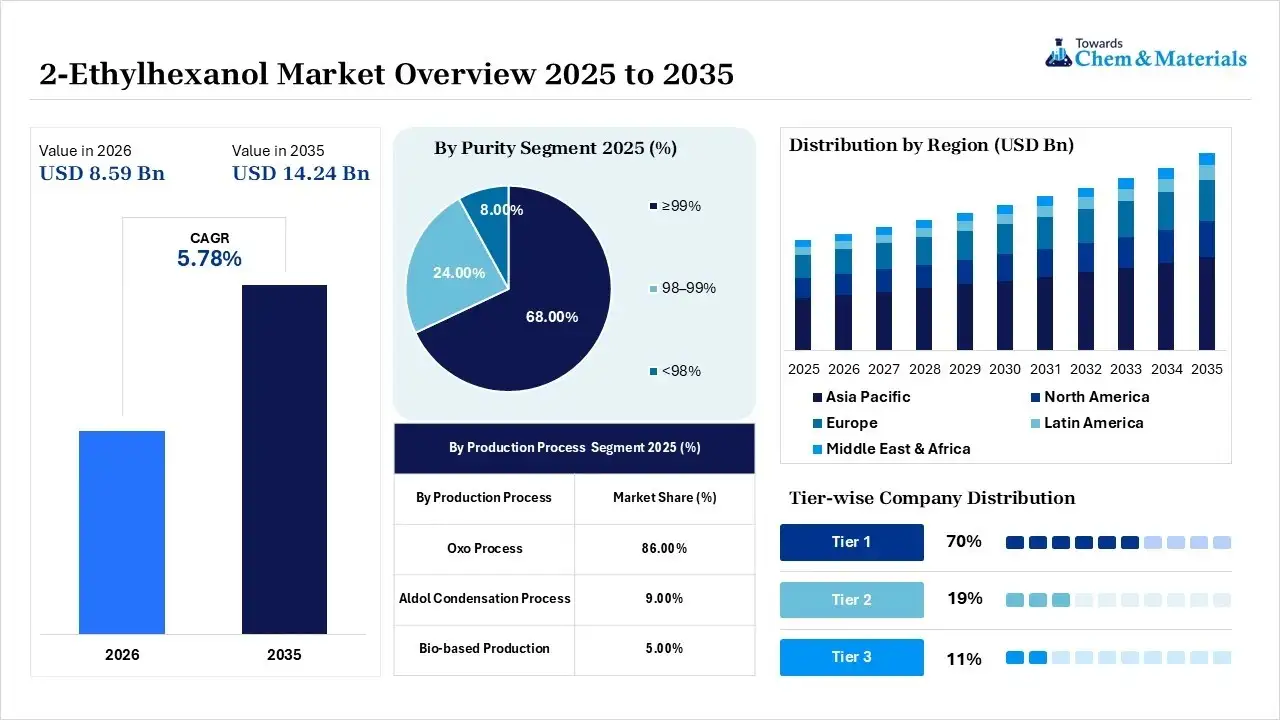Click the 2025 stacked bar
This screenshot has height=720, width=1280.
click(x=803, y=295)
